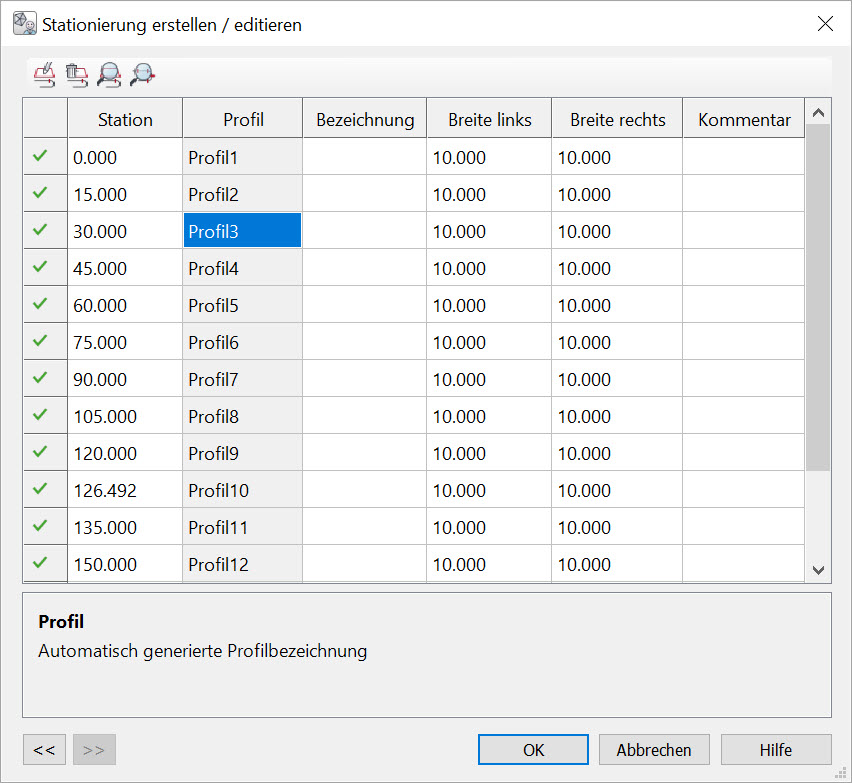
Task: Go back with the << button
Action: [x=44, y=749]
